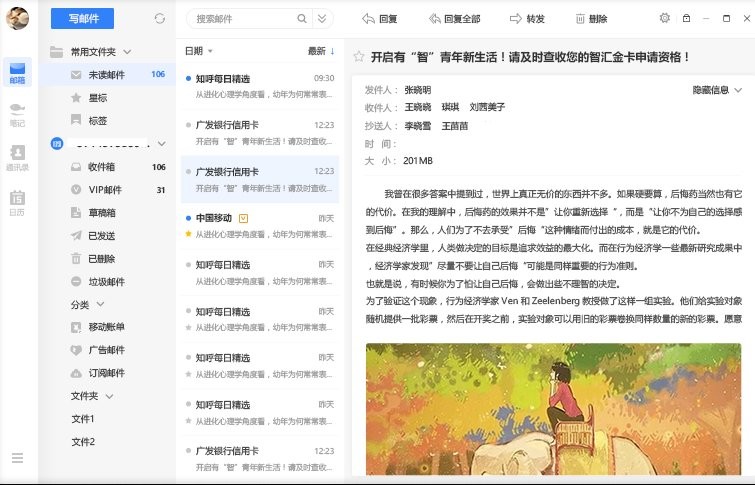755x485 pixels.
Task: Click cc recipient 李晓雪
Action: 417,126
